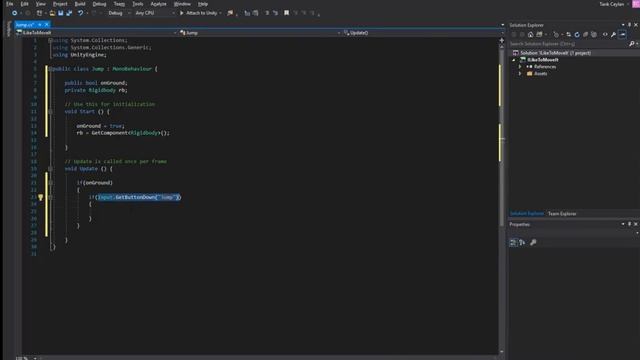The height and width of the screenshot is (360, 640).
Task: Click the Refresh icon in Solution Explorer
Action: 577,35
